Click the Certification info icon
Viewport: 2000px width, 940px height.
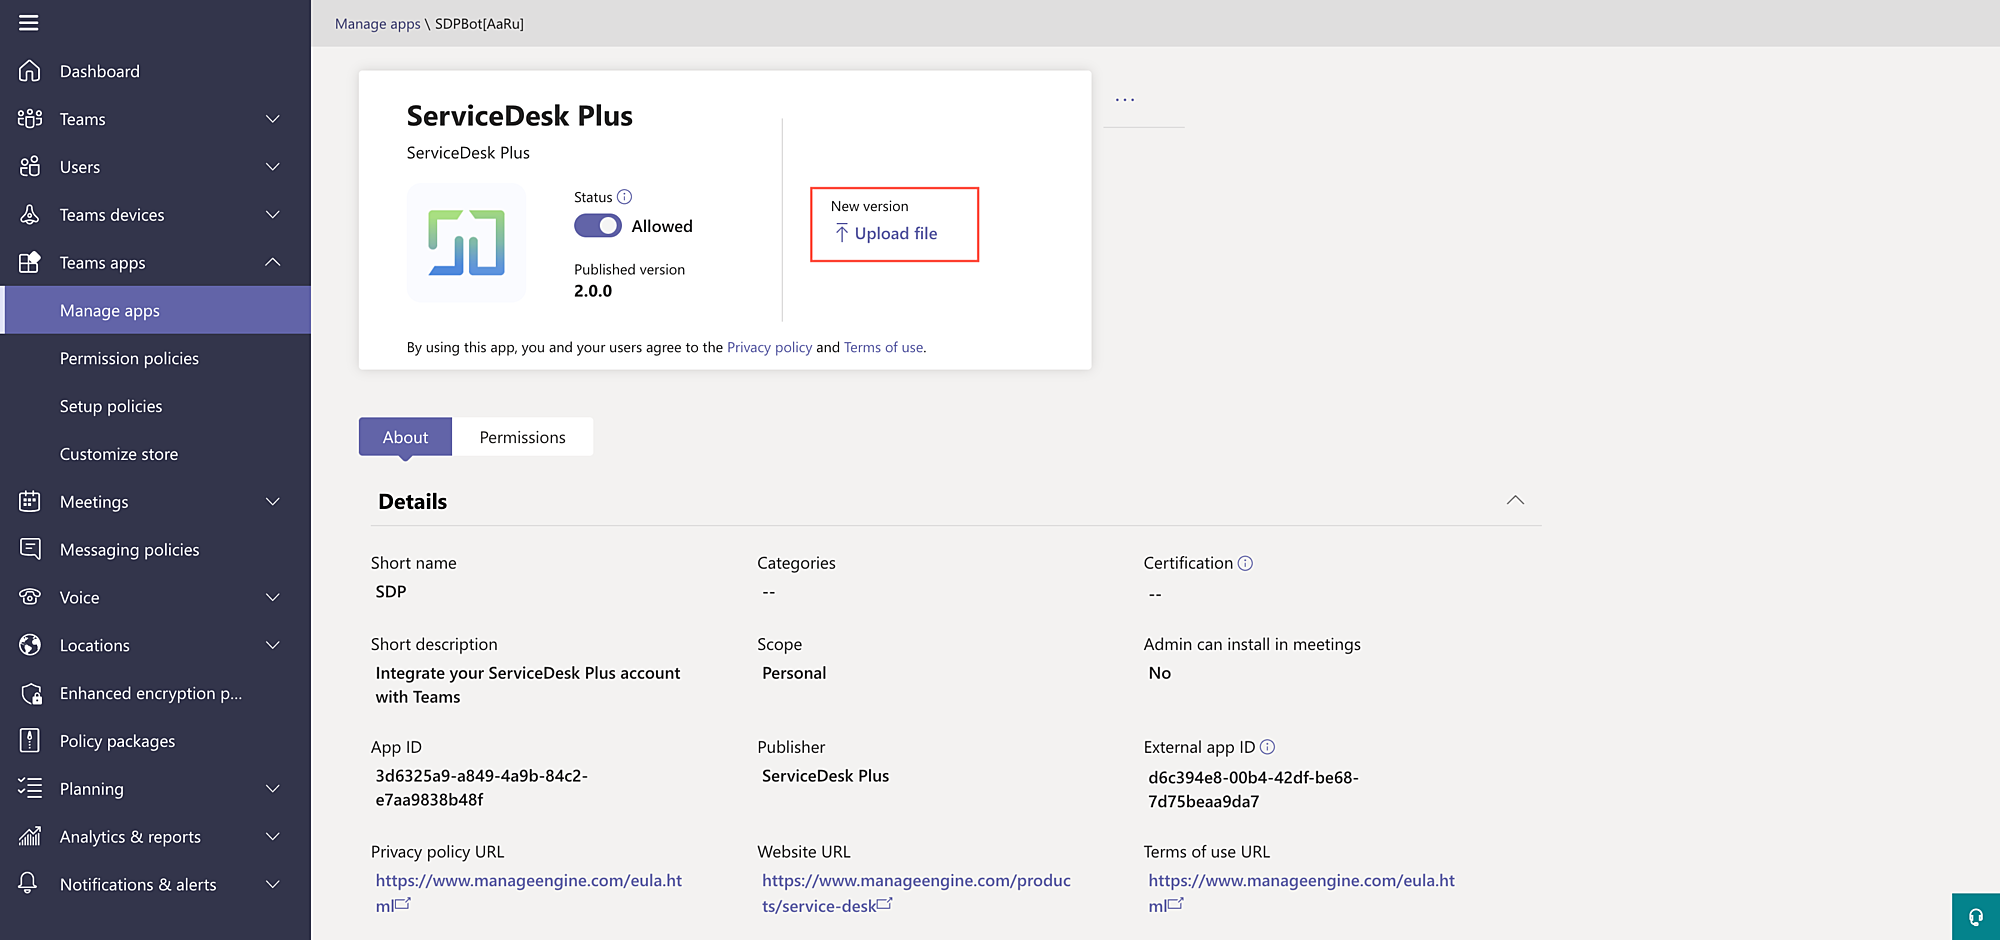(1245, 563)
